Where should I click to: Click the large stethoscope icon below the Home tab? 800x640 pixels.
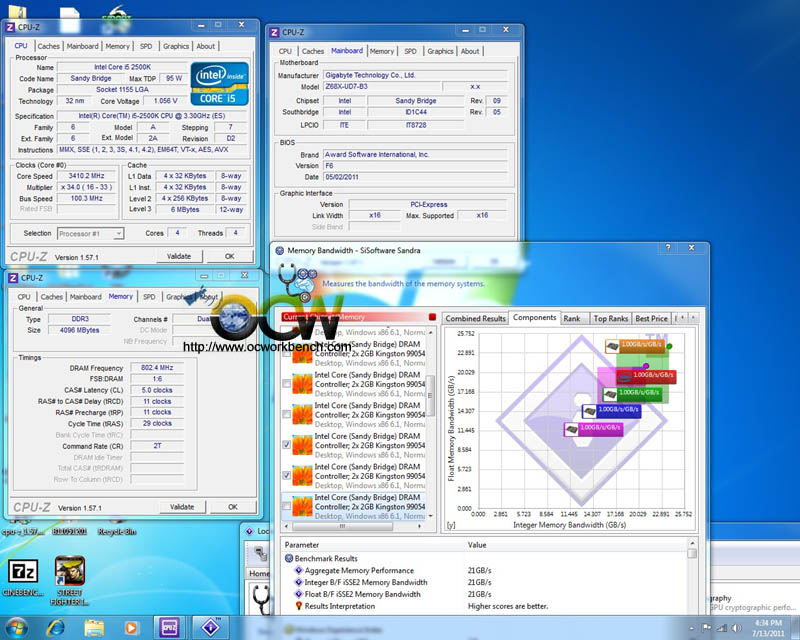click(x=261, y=599)
